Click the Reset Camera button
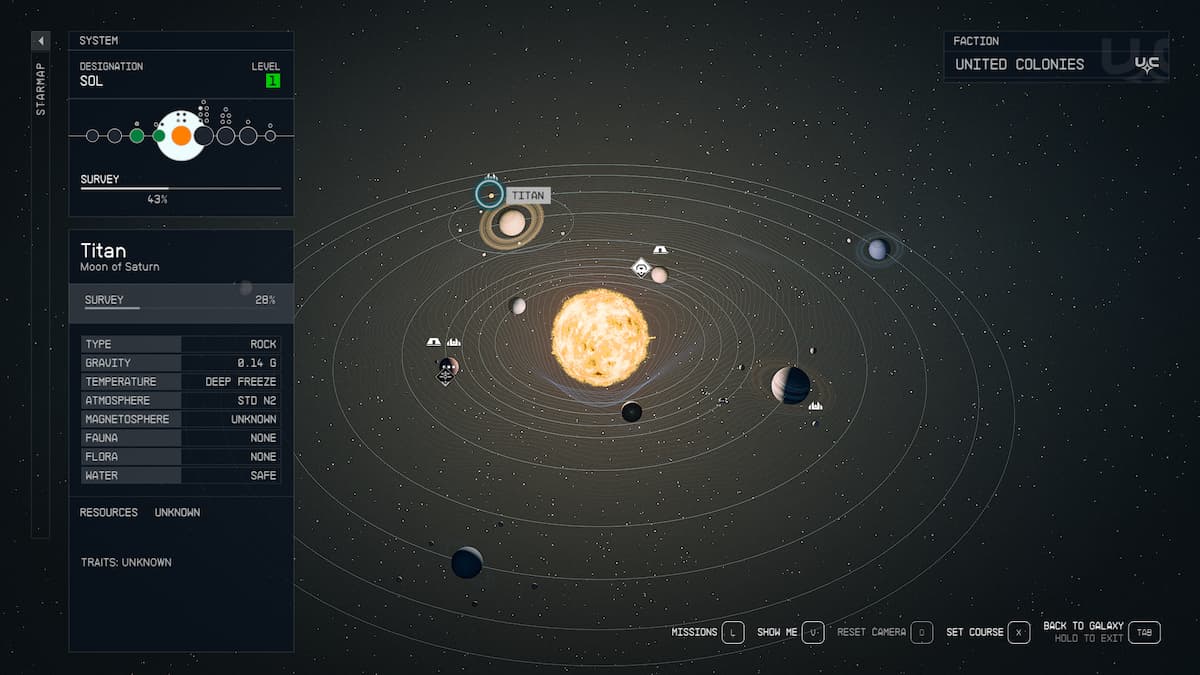 coord(922,632)
